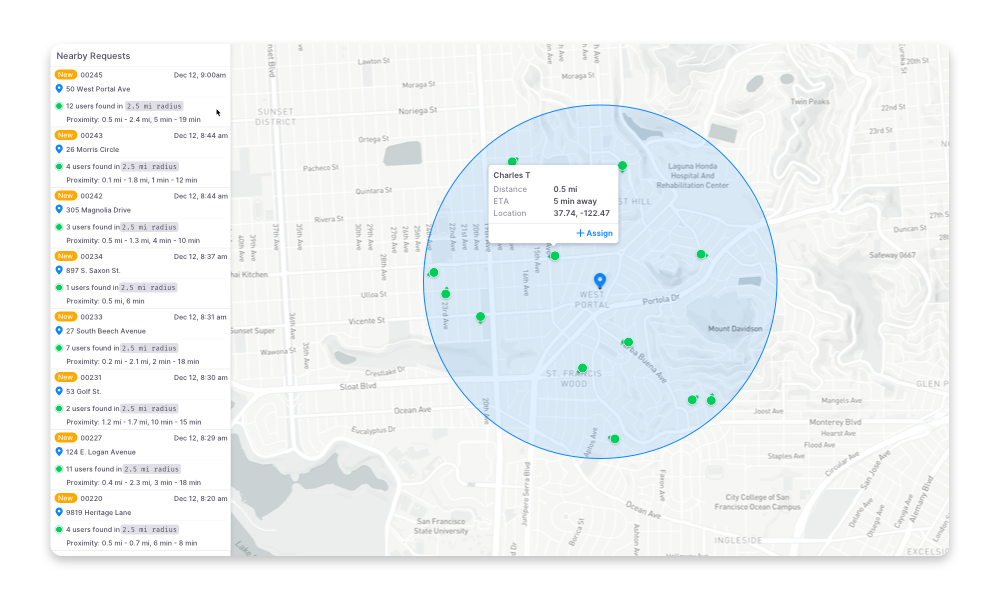Click the 37.74, -122.47 location value

582,214
